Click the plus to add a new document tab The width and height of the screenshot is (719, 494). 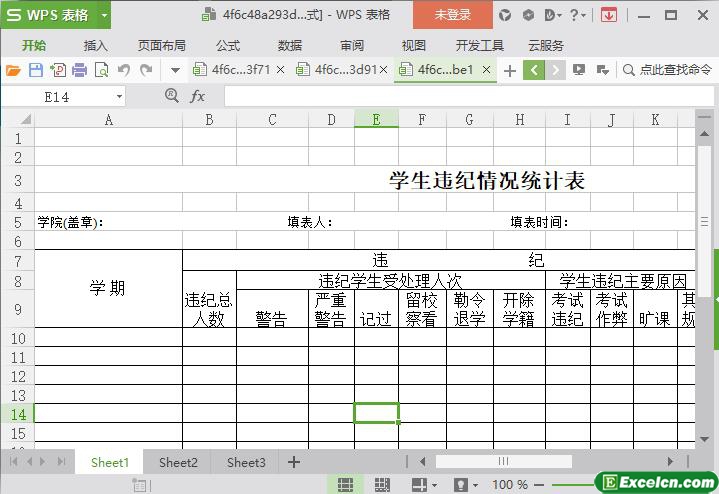click(x=509, y=71)
